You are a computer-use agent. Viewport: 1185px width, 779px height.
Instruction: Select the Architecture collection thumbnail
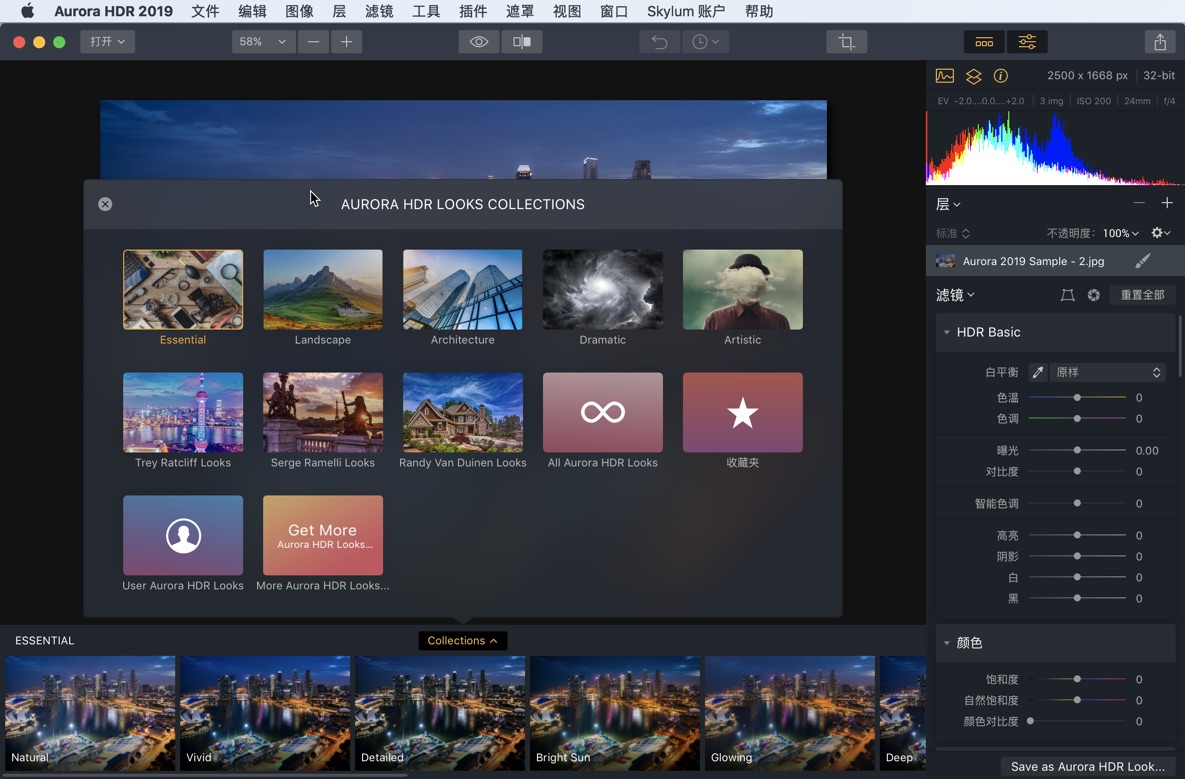coord(463,289)
